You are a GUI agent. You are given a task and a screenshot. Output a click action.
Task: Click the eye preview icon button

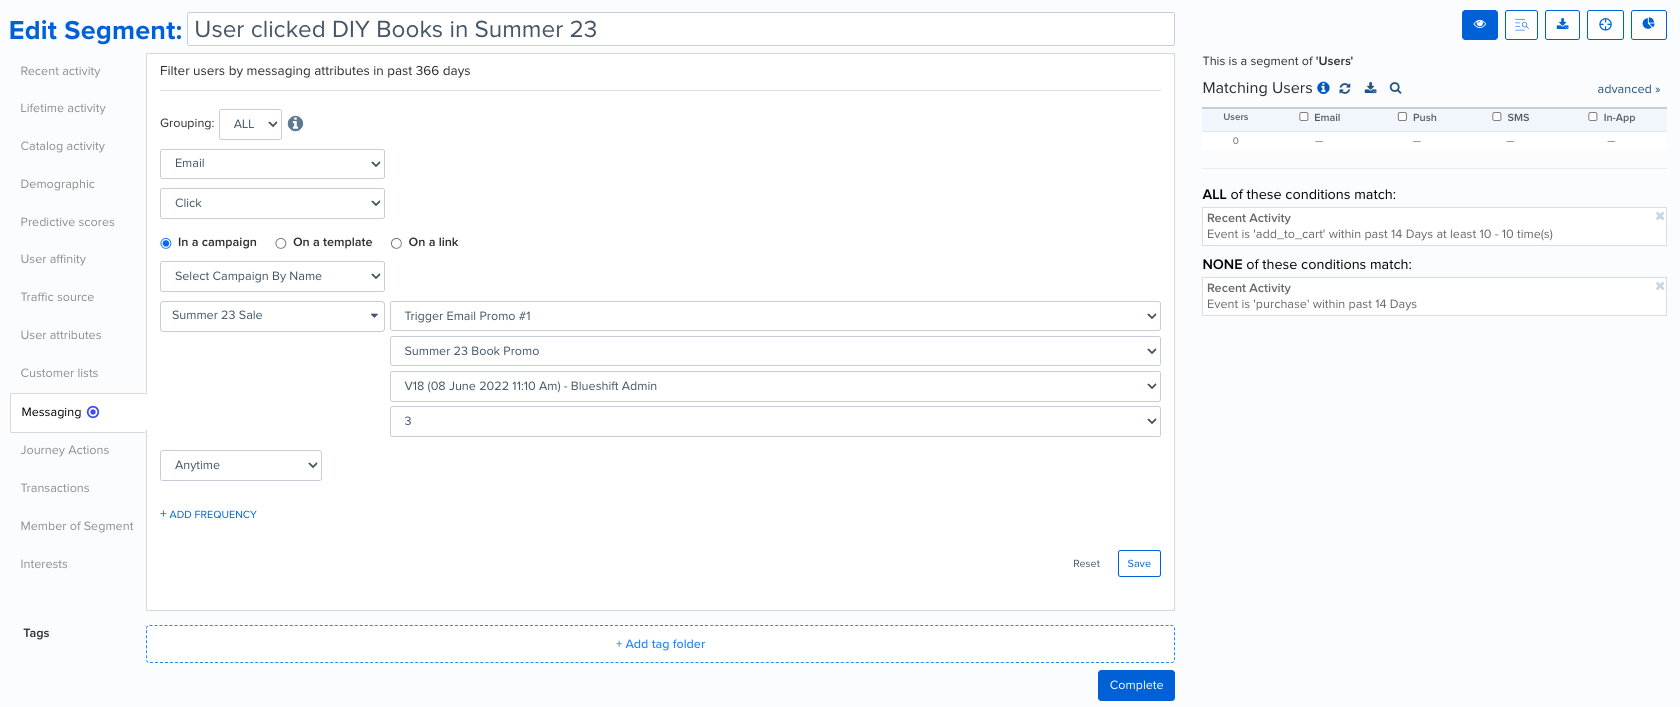click(1479, 25)
